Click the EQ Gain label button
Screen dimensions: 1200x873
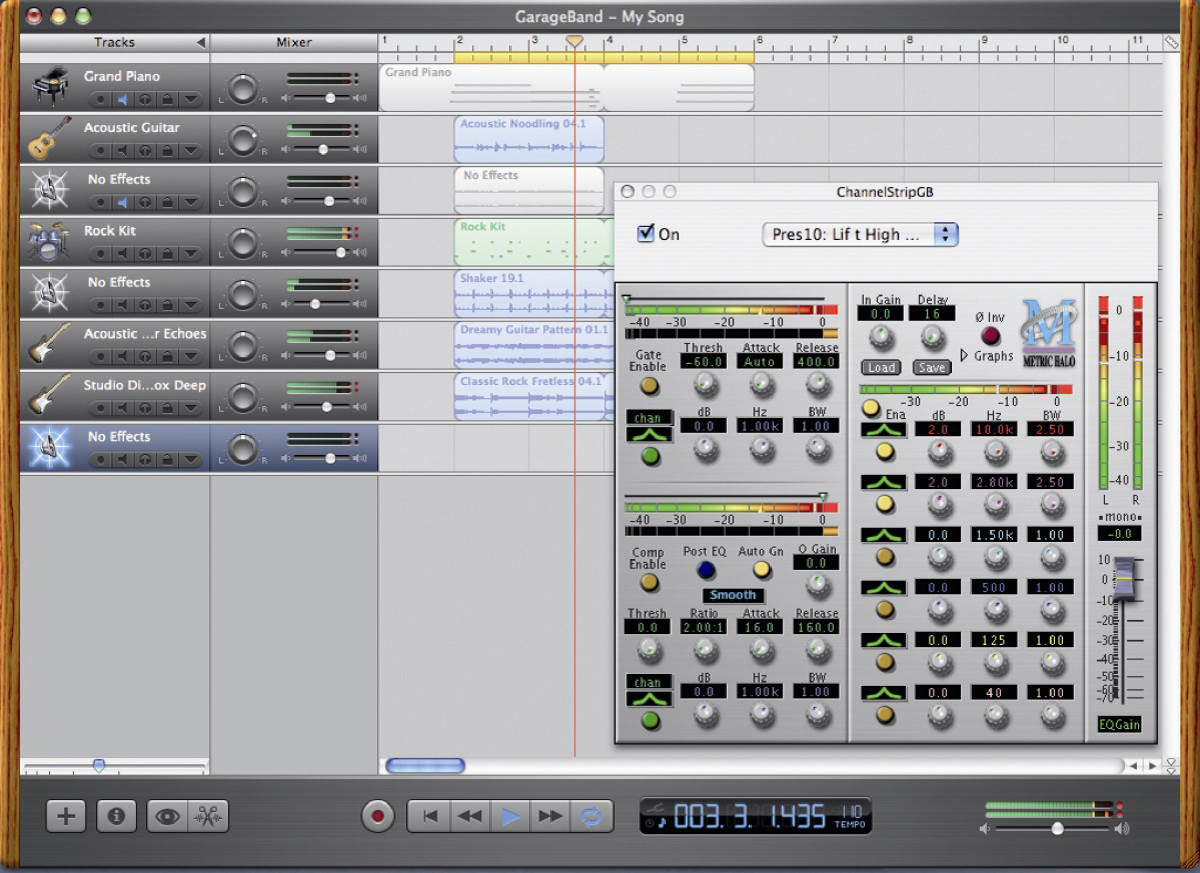click(x=1119, y=725)
